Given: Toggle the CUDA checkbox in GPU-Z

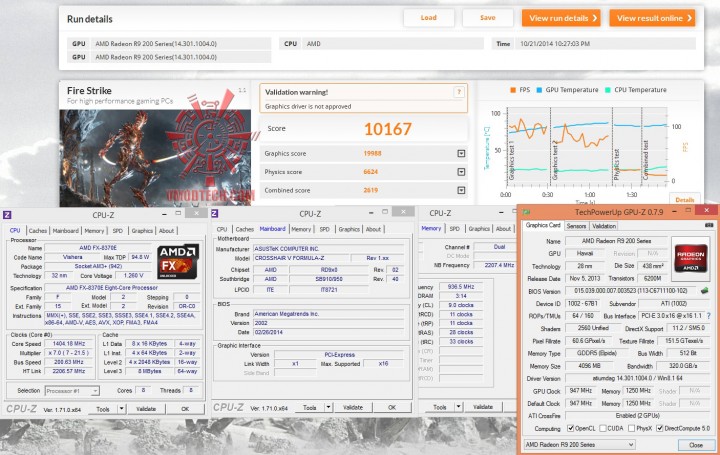Looking at the screenshot, I should point(602,428).
